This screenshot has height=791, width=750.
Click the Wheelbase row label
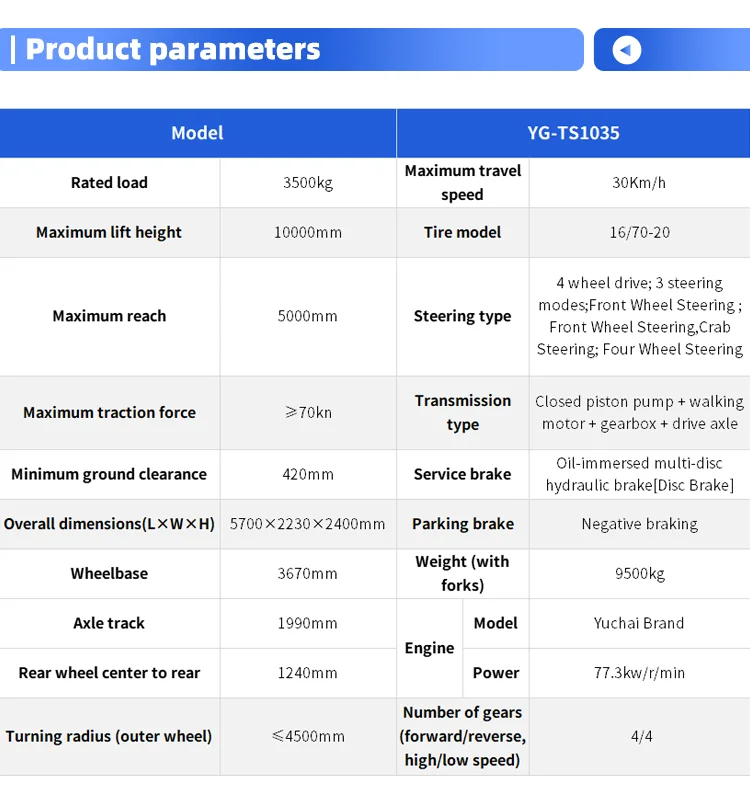pos(109,574)
